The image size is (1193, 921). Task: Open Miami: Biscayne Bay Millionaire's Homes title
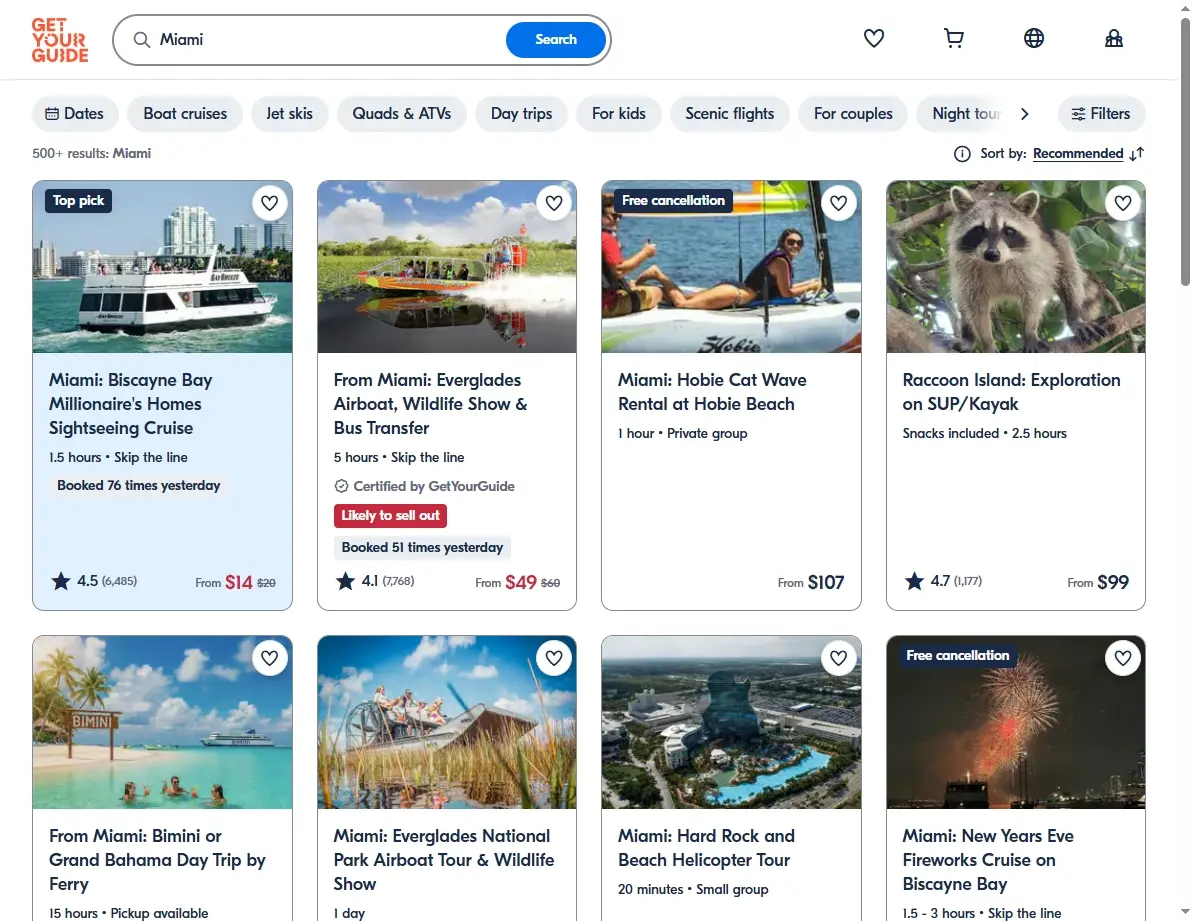coord(131,404)
